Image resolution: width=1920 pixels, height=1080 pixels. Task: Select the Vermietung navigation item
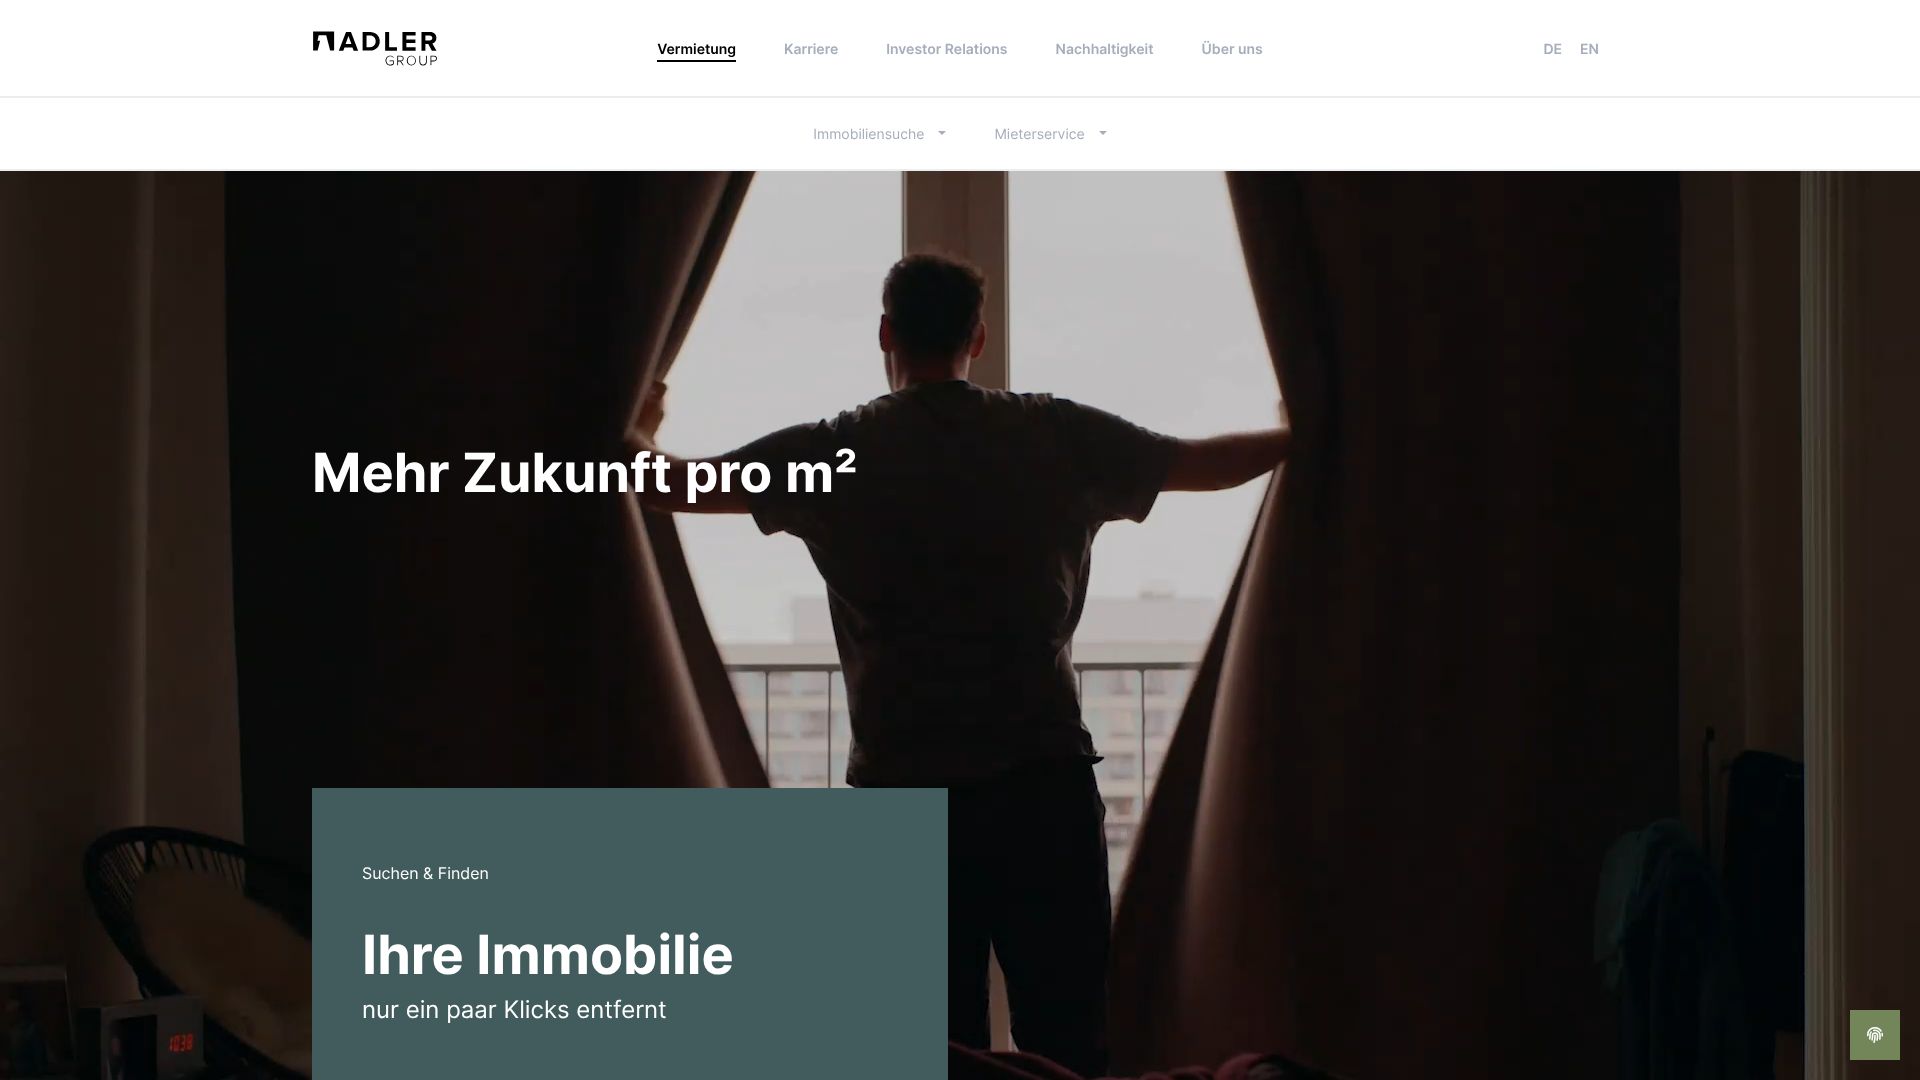pos(696,49)
